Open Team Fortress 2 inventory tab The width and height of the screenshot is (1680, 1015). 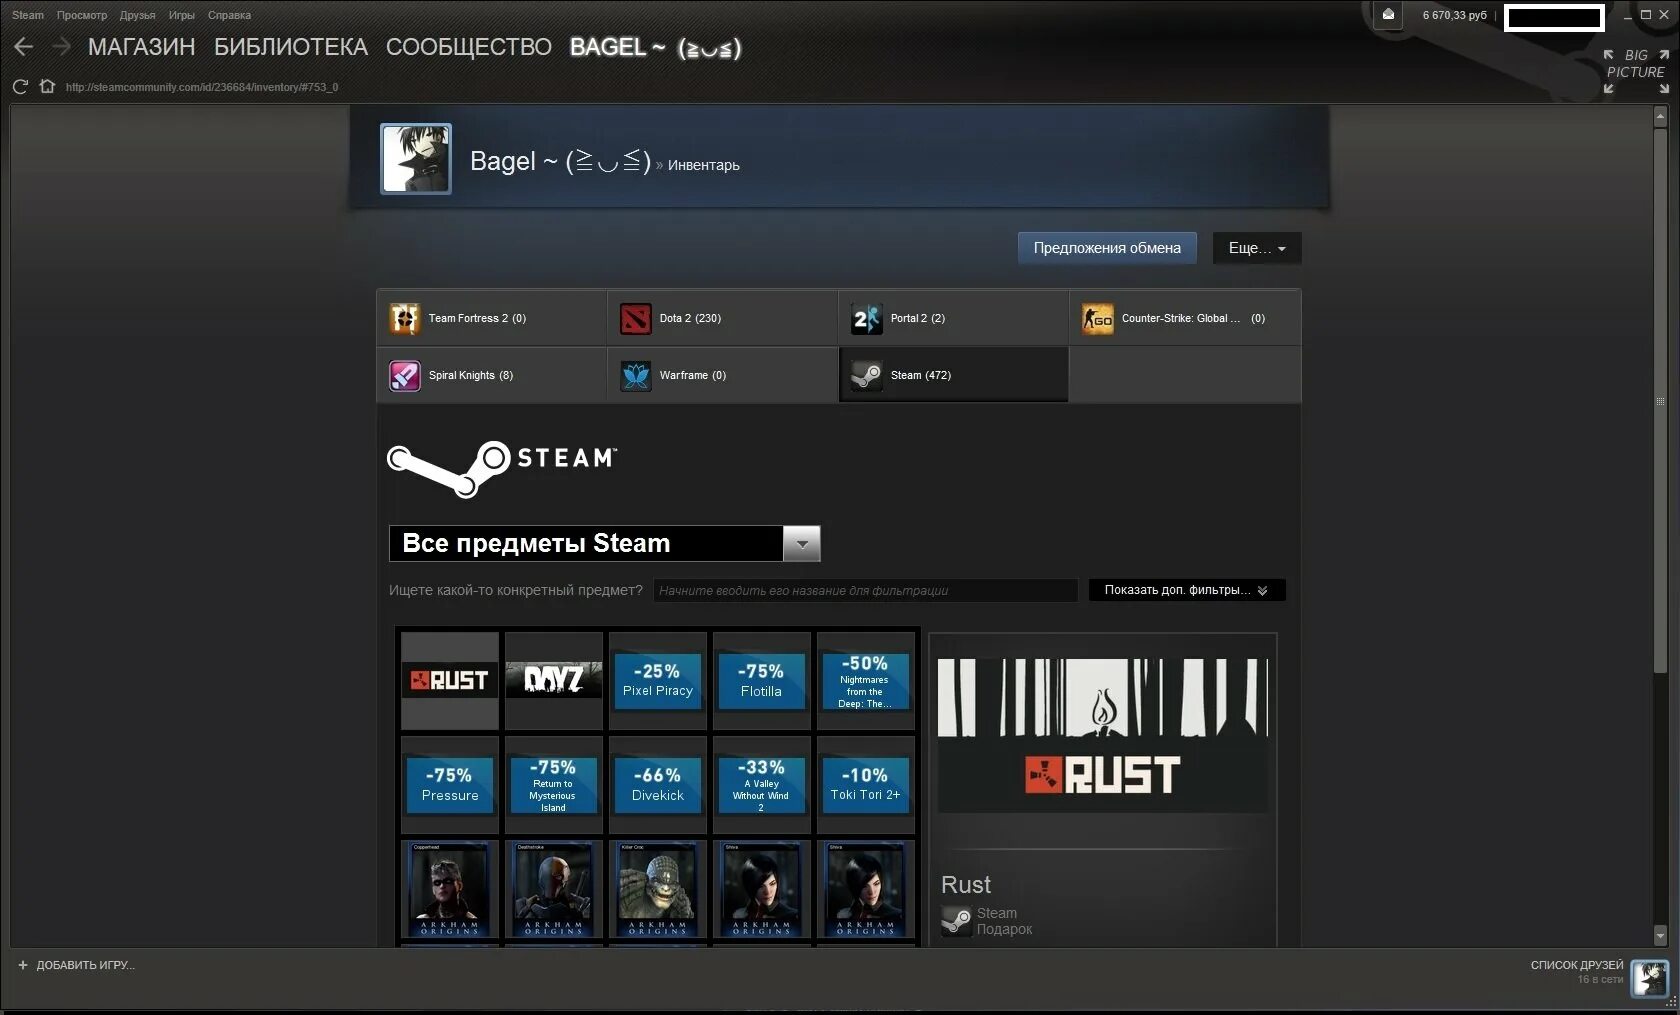[x=492, y=318]
